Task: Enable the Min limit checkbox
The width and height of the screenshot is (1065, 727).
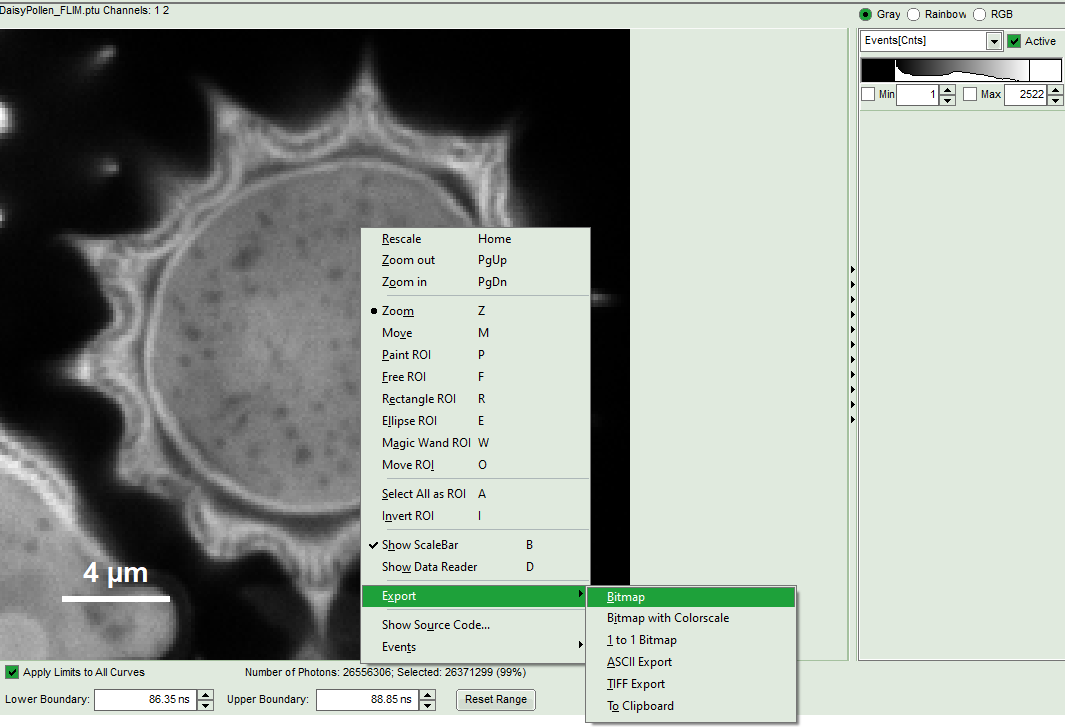Action: tap(868, 94)
